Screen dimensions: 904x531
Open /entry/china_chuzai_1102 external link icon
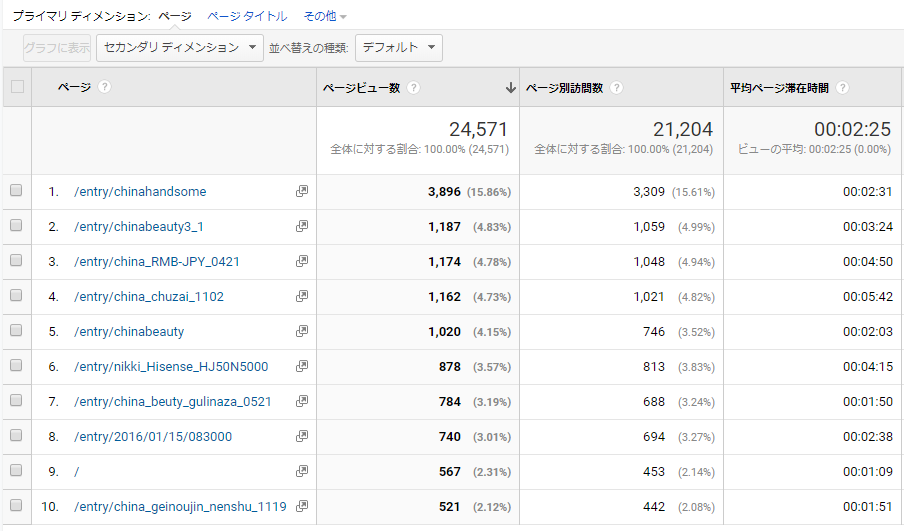tap(302, 296)
